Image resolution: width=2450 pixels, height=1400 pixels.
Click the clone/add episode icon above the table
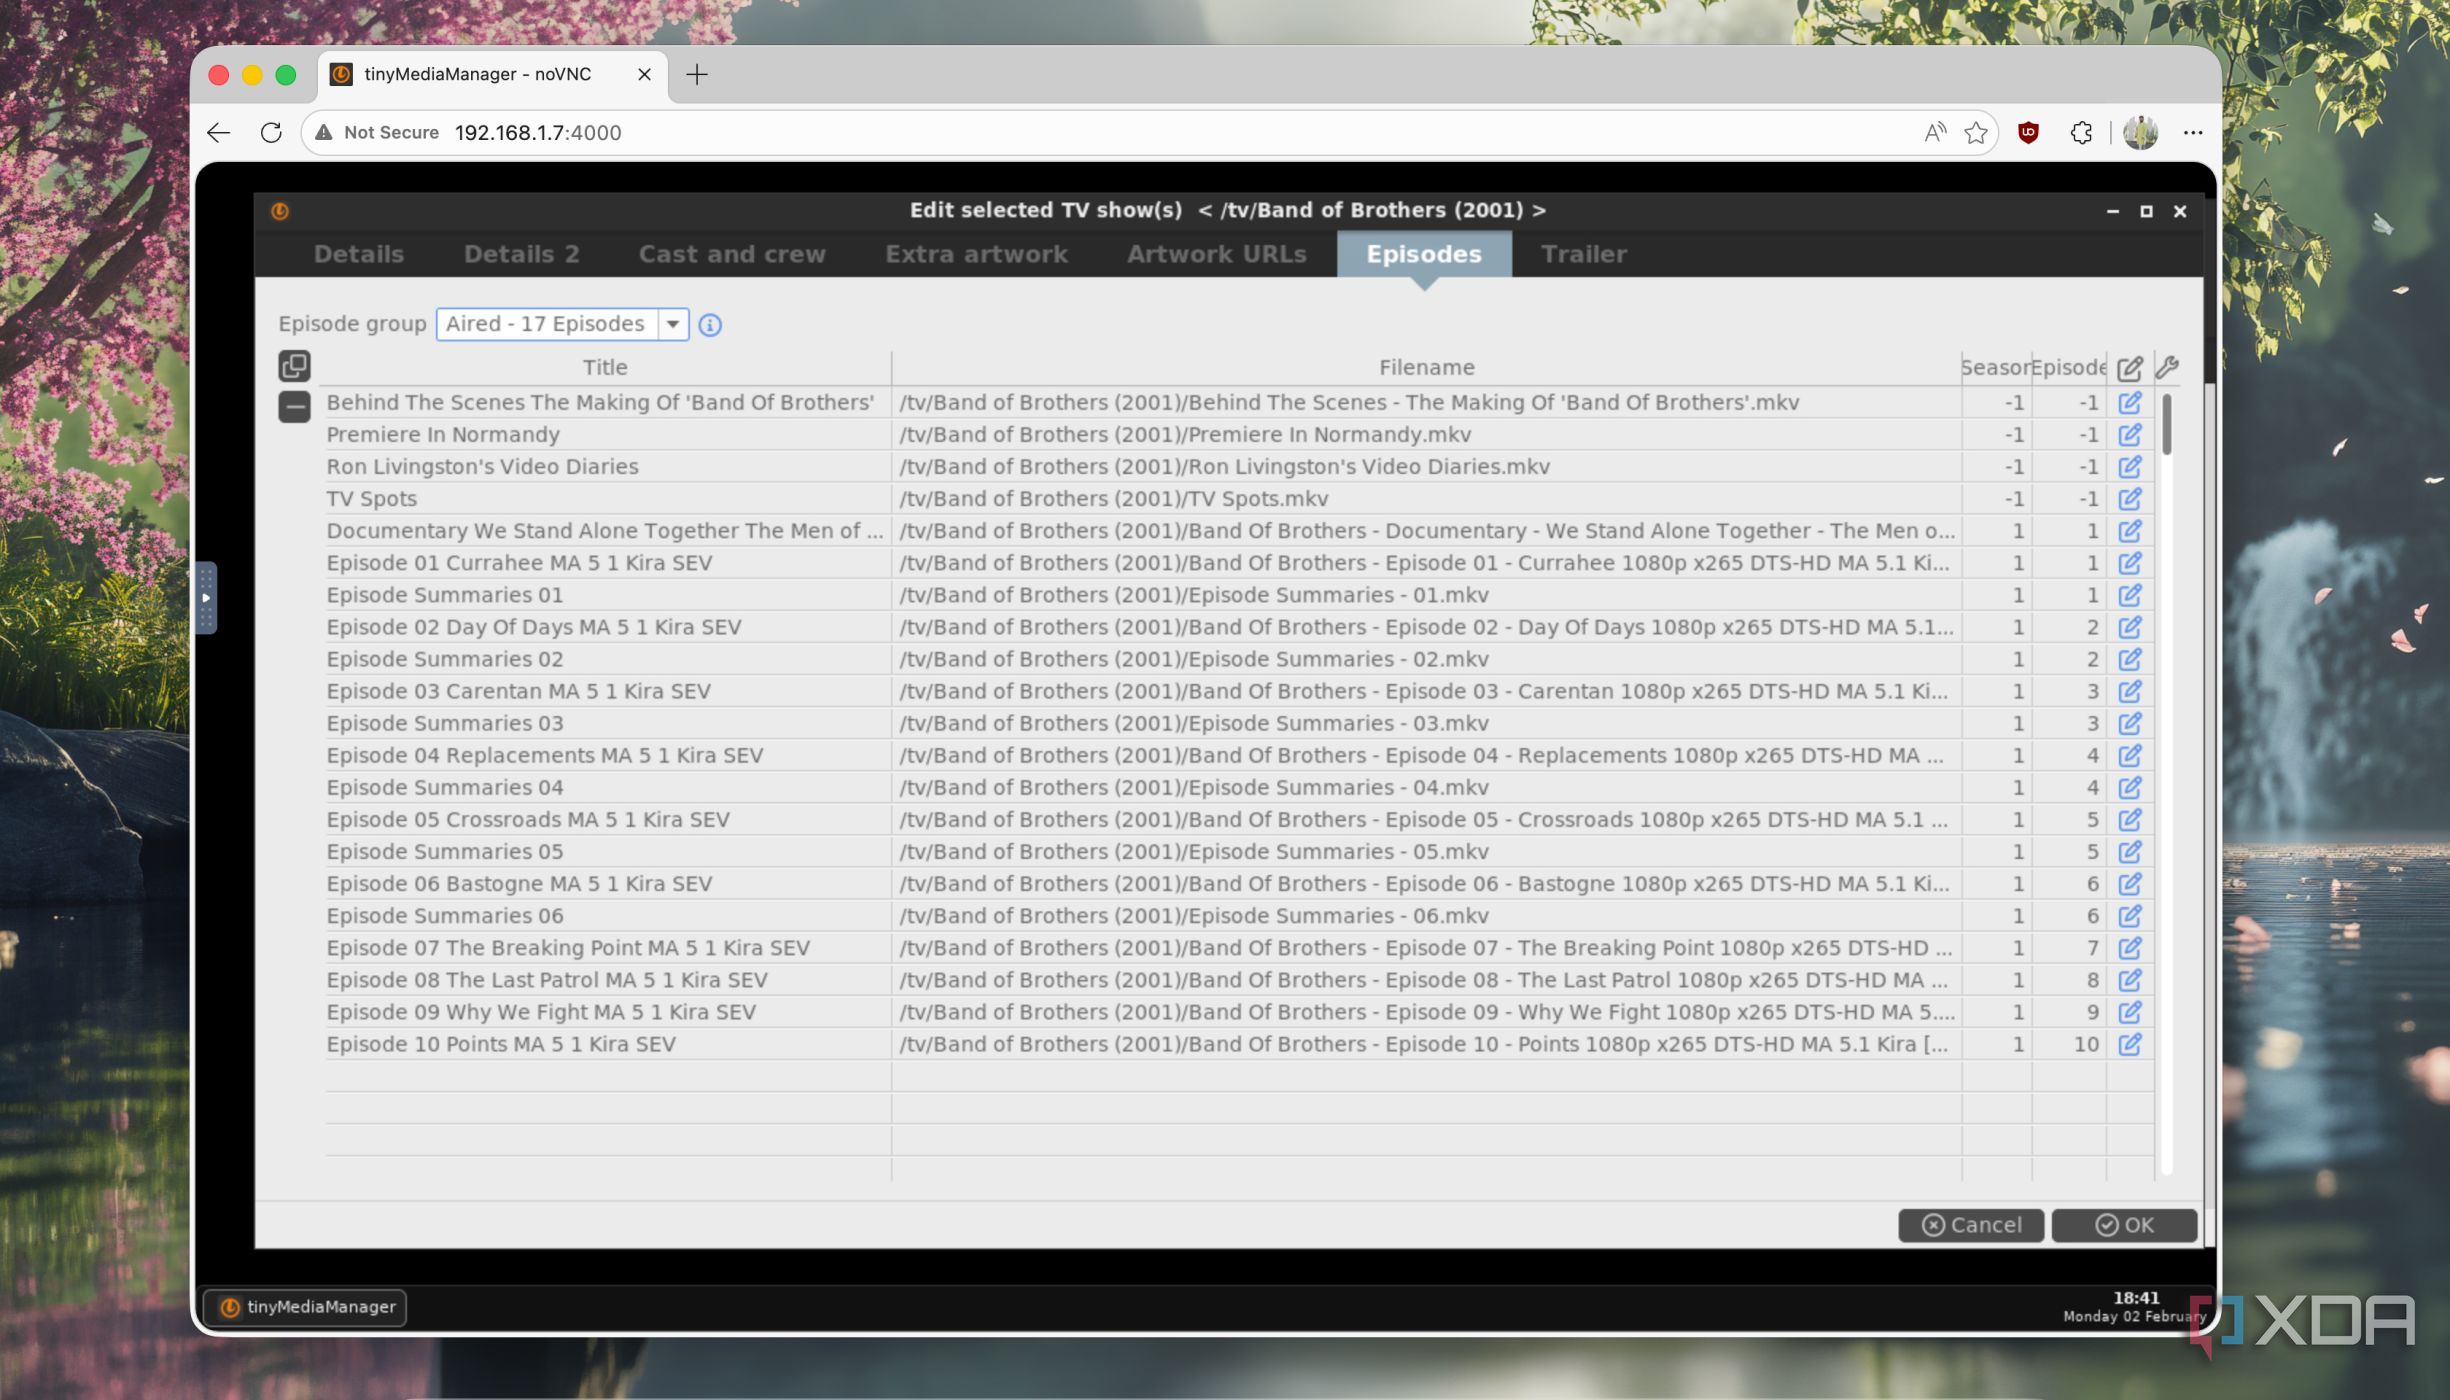point(294,366)
